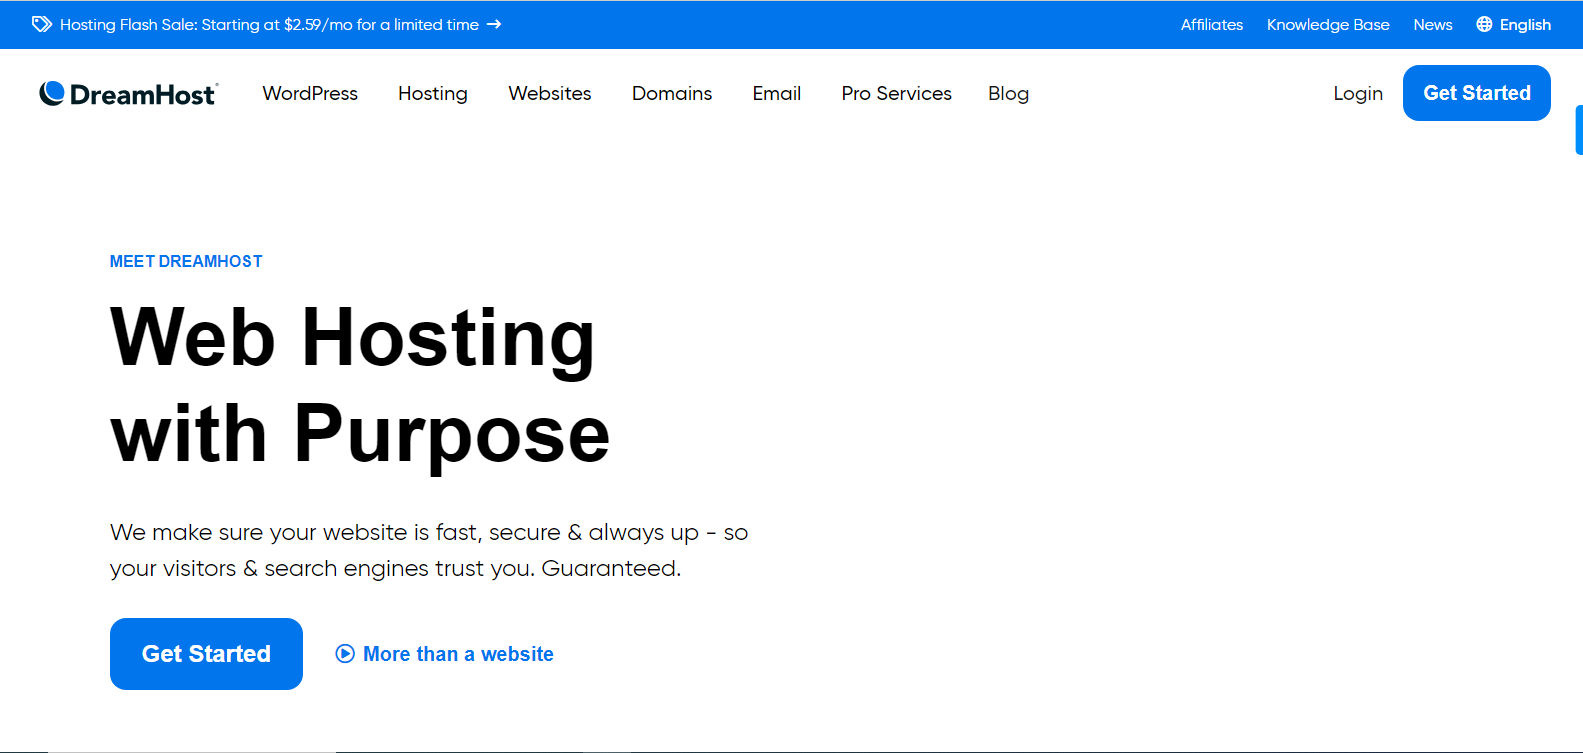This screenshot has width=1583, height=753.
Task: Click Get Started in the header
Action: point(1477,93)
